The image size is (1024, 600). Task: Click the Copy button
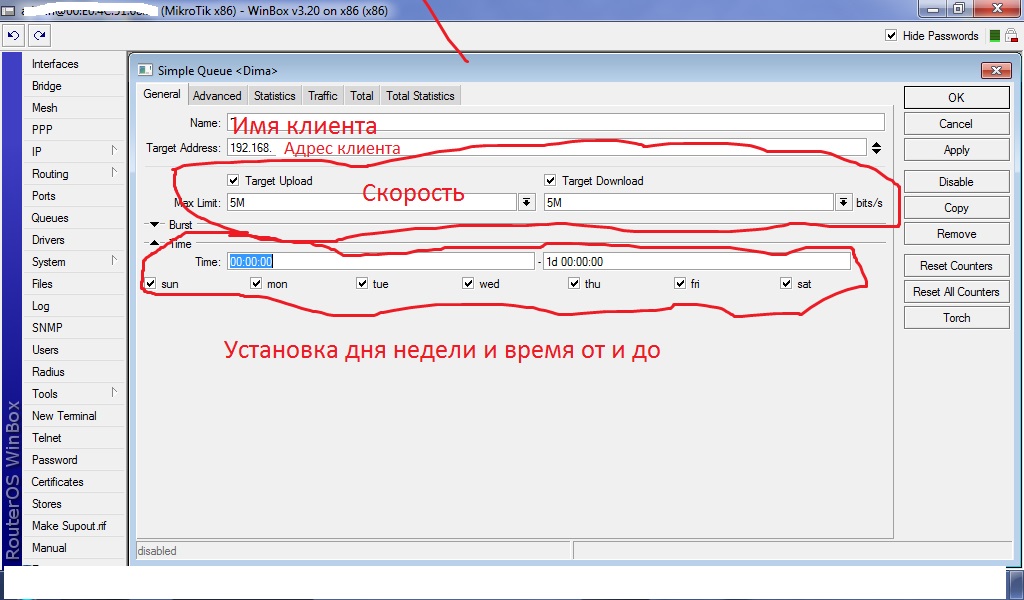(x=957, y=208)
